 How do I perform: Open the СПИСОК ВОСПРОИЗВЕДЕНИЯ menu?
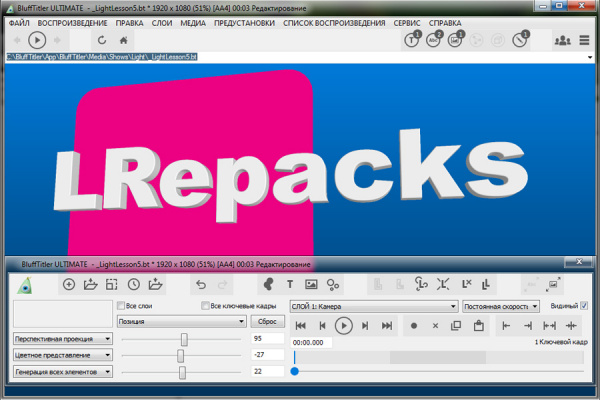(334, 23)
